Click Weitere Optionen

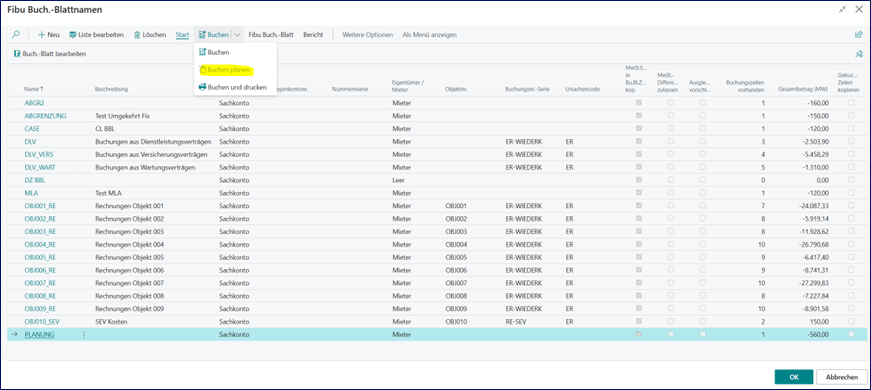point(367,34)
